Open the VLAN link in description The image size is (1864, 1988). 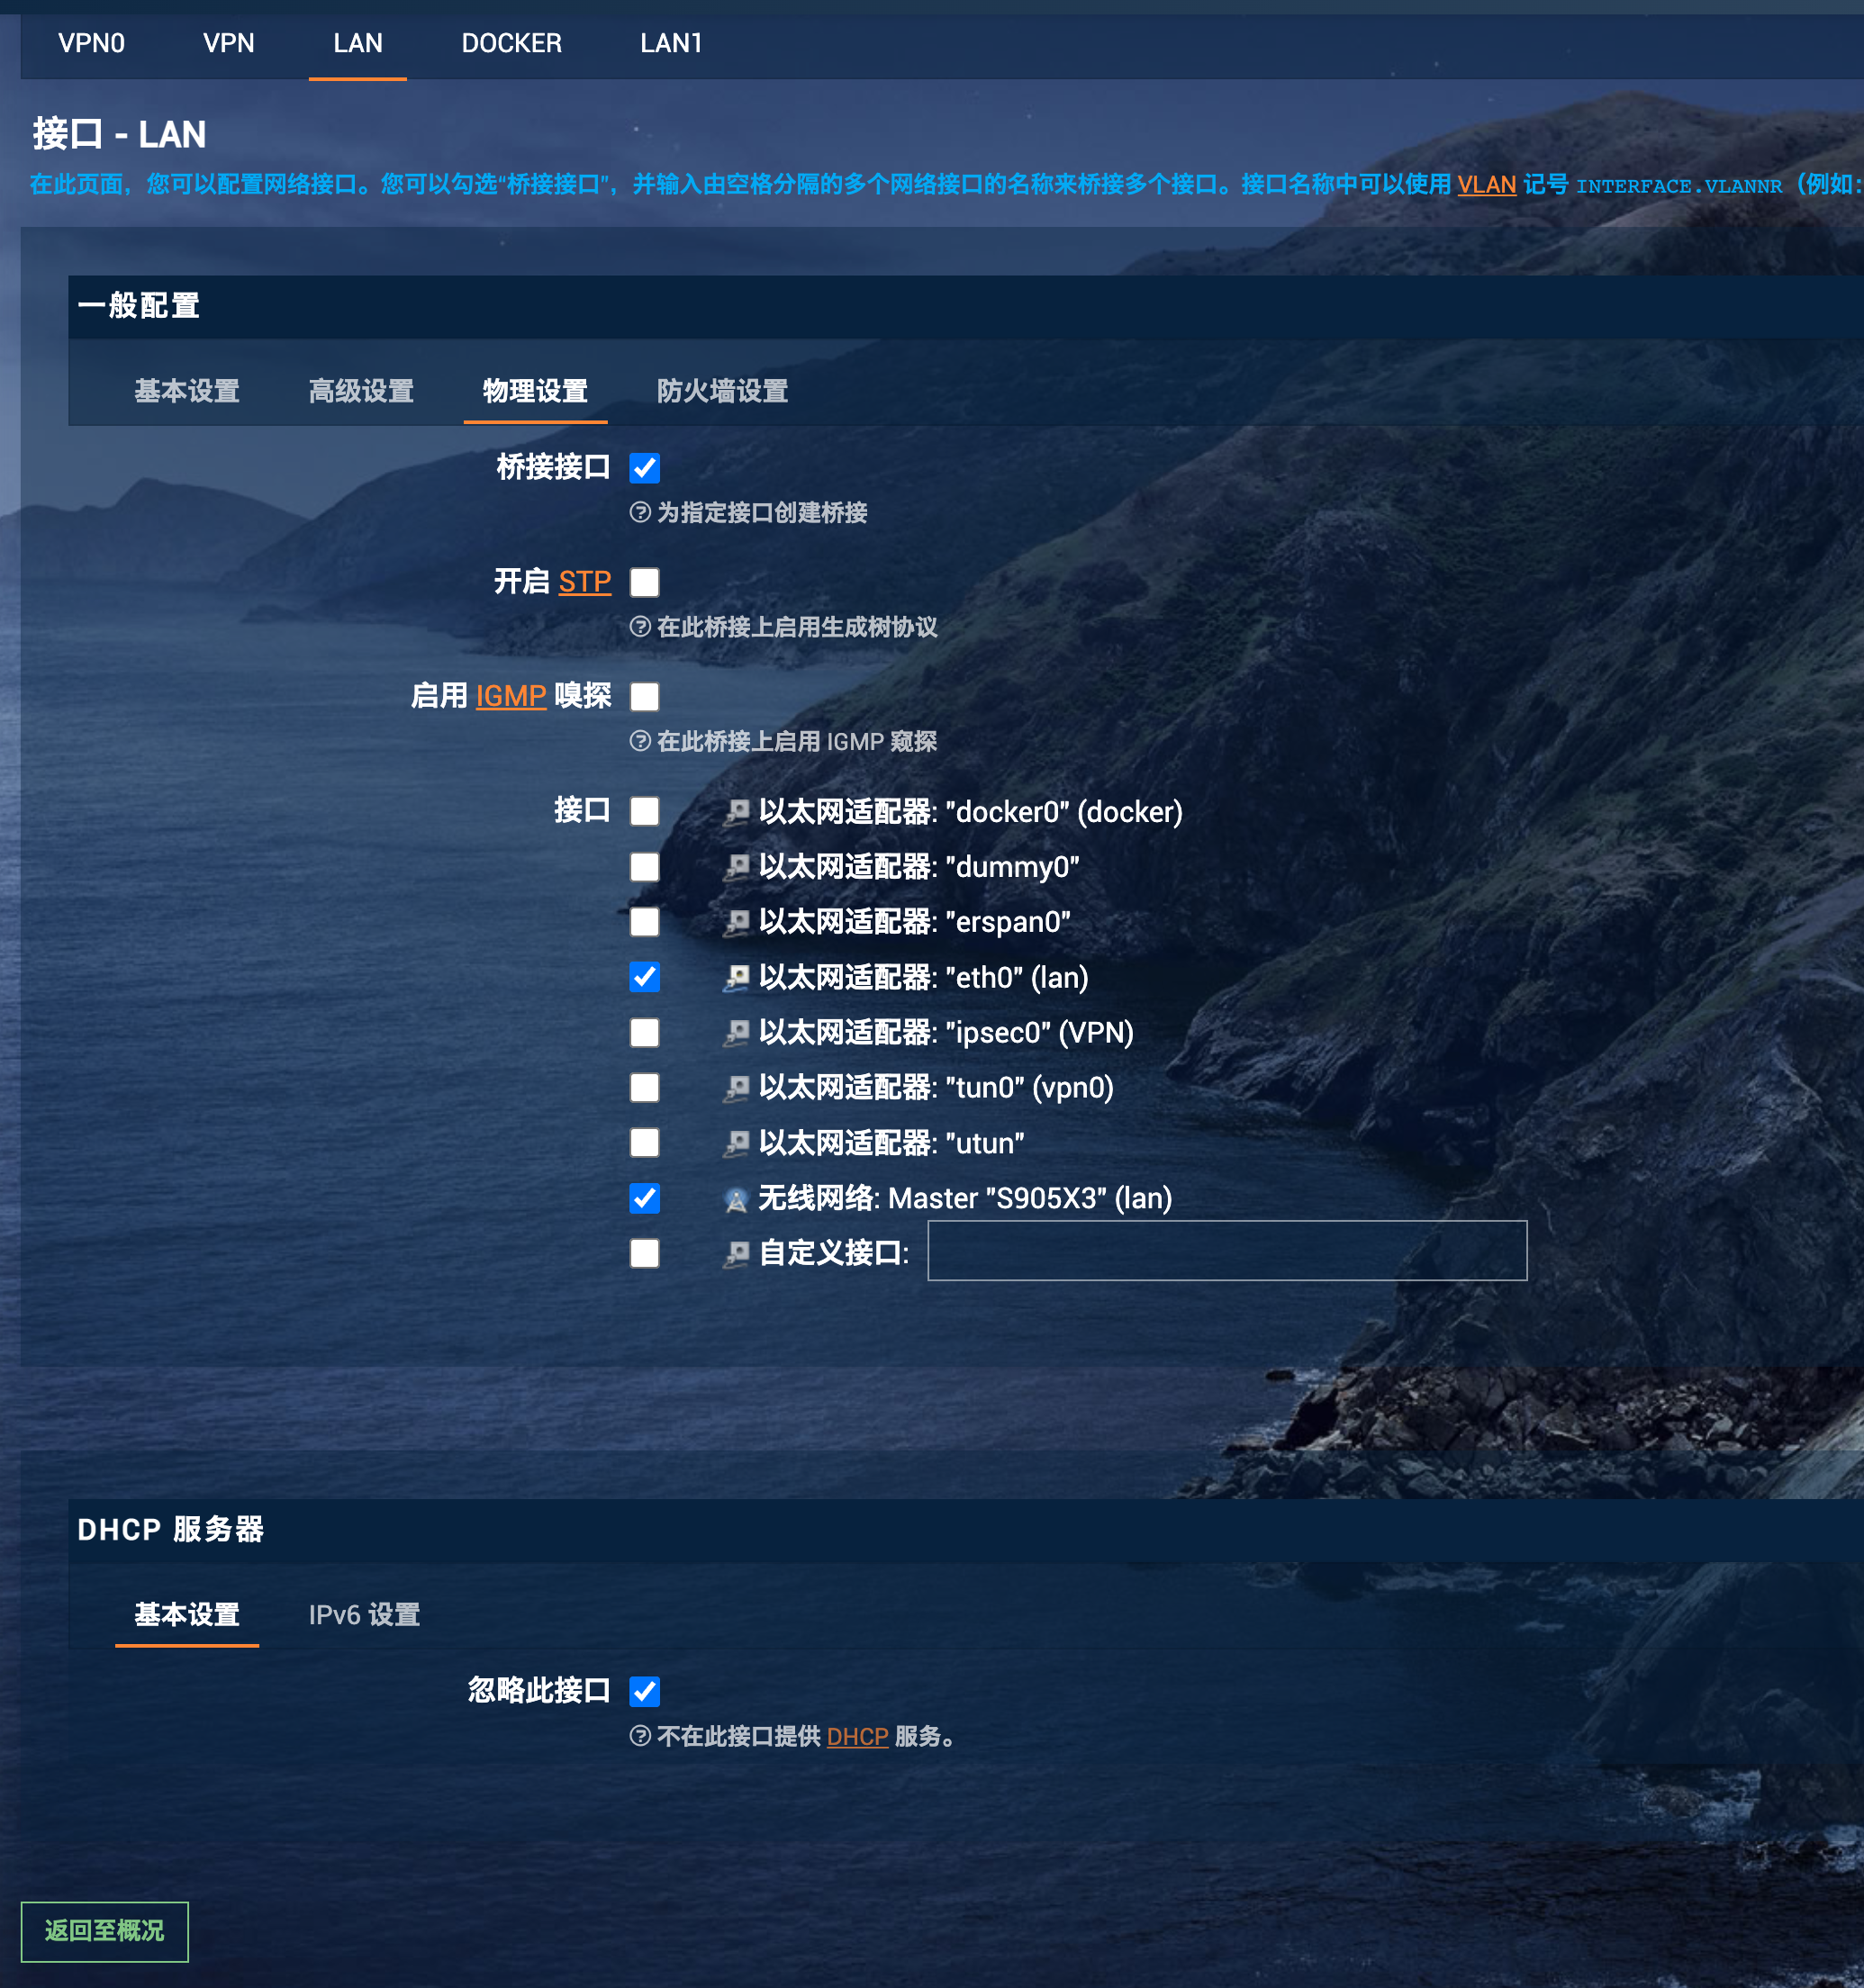coord(1486,185)
